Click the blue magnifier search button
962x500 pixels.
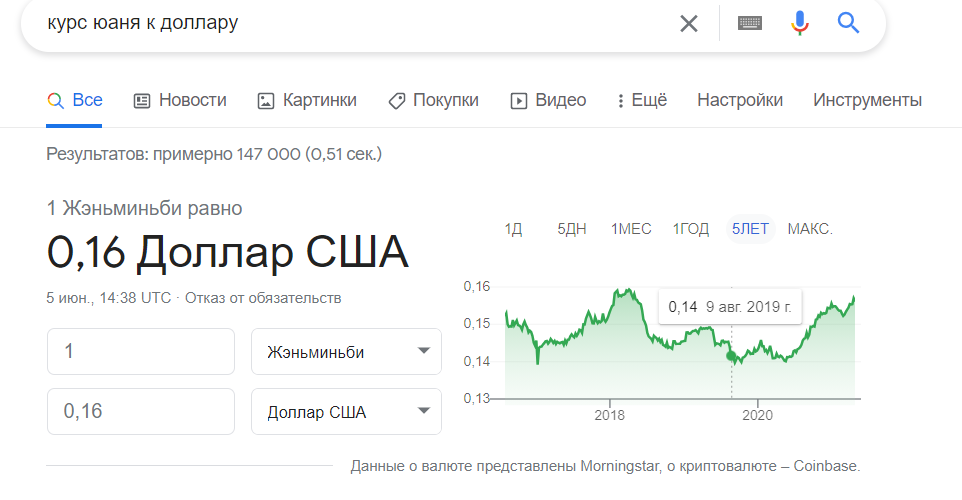pyautogui.click(x=849, y=23)
